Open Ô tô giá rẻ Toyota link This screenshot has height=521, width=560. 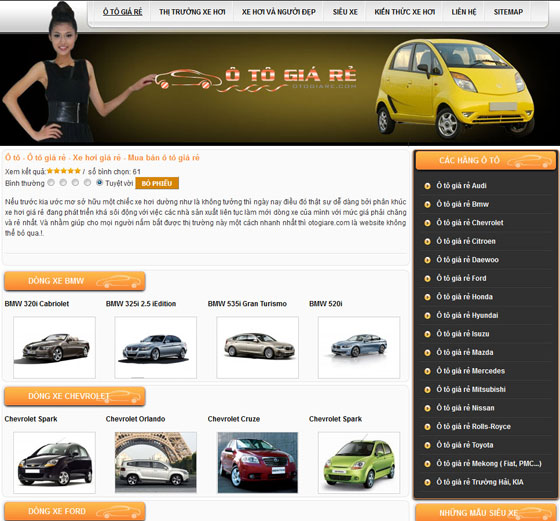click(465, 445)
